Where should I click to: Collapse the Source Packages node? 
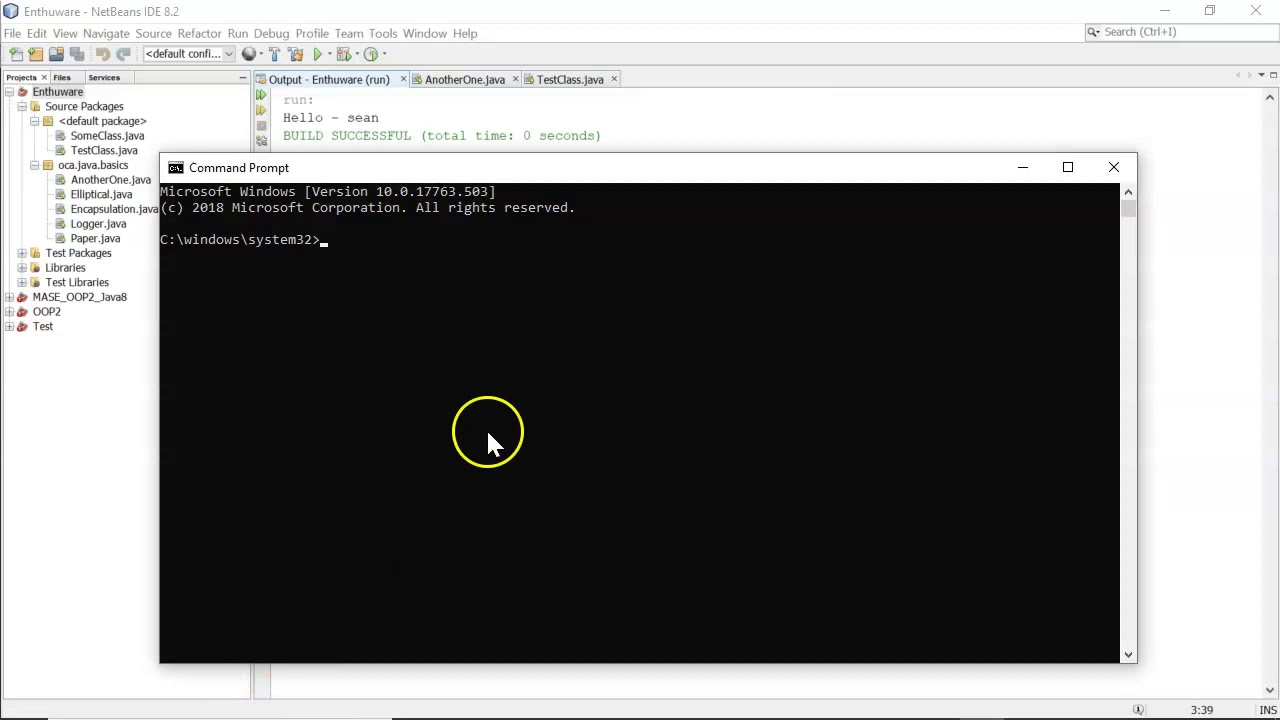[21, 106]
